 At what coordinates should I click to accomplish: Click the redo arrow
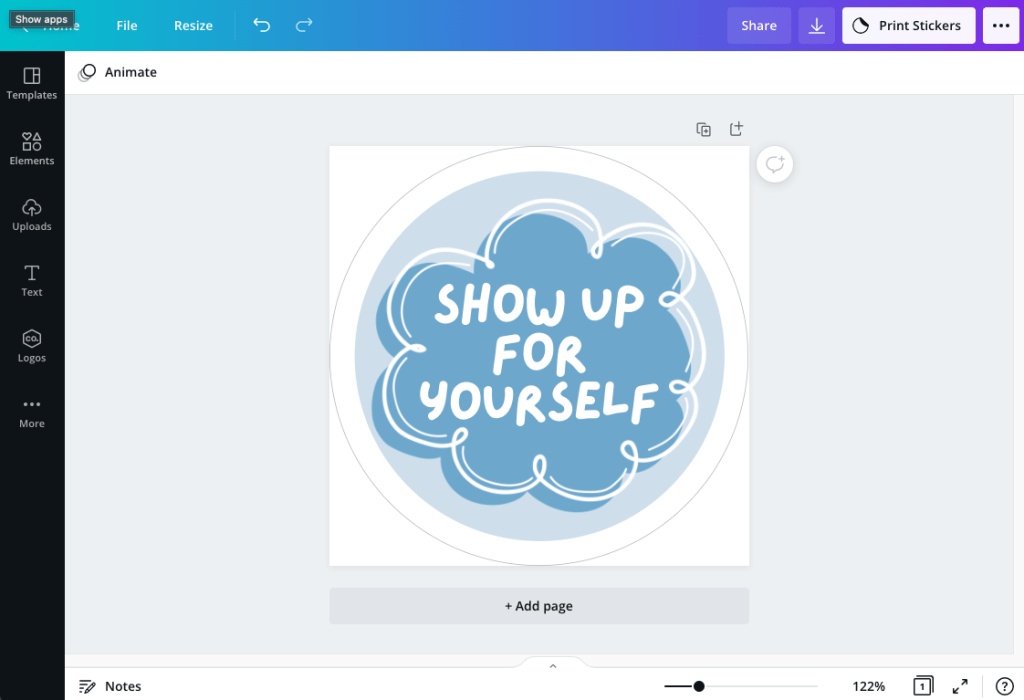tap(304, 25)
